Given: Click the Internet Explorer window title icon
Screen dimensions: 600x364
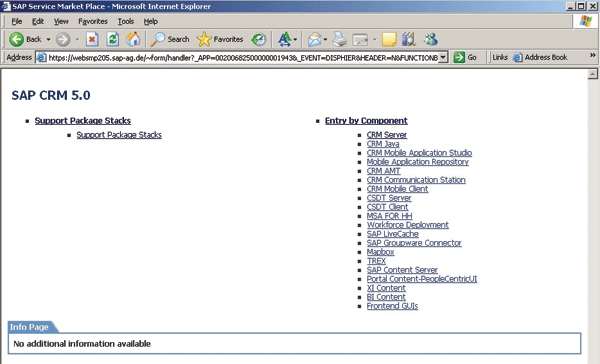Looking at the screenshot, I should pos(5,6).
